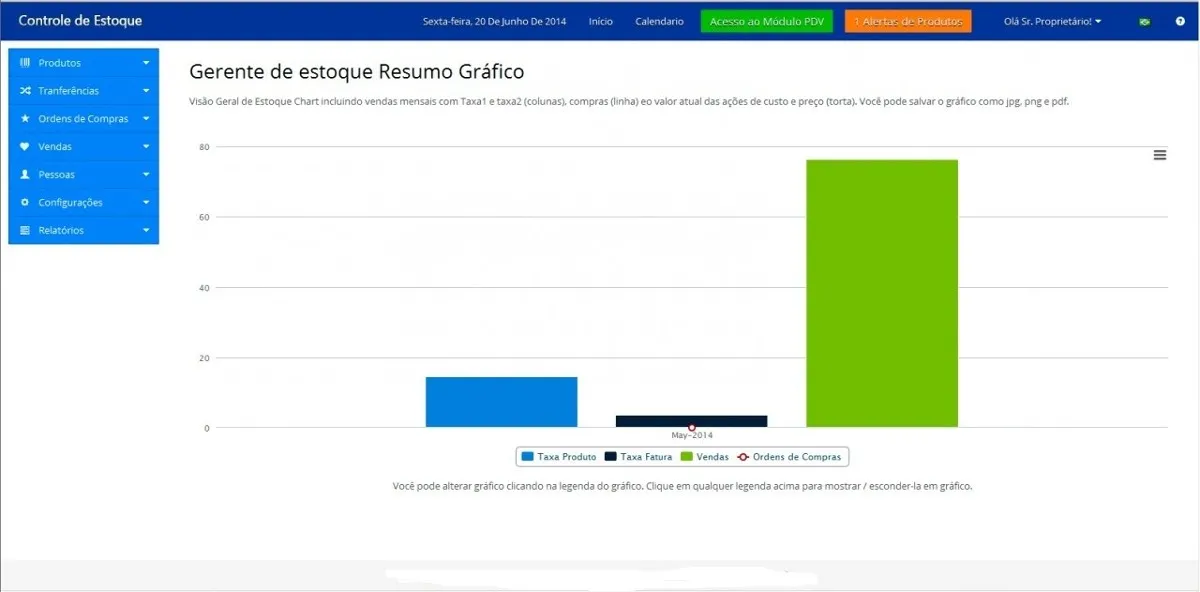The width and height of the screenshot is (1200, 592).
Task: Open Calendario from the top navigation
Action: pos(659,22)
